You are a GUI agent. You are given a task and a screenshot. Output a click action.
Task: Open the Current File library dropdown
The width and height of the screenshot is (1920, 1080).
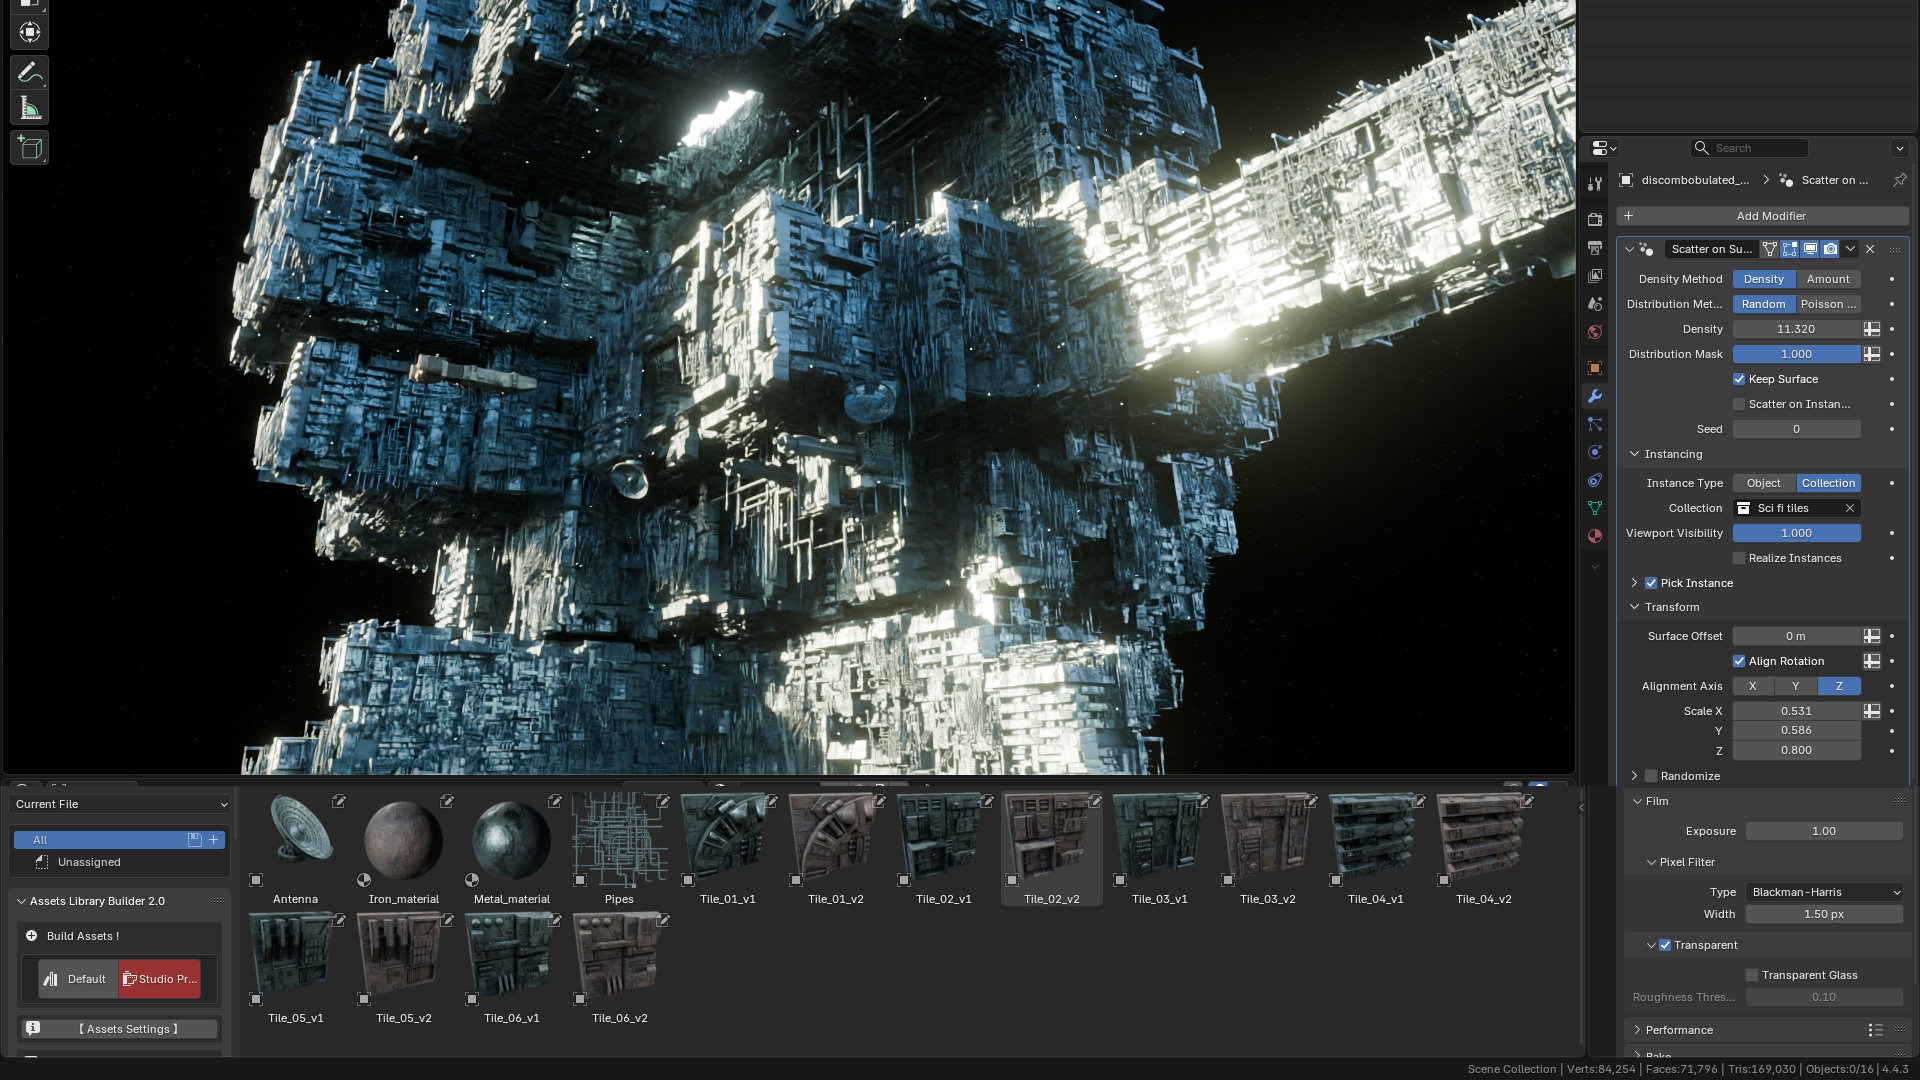[x=120, y=804]
